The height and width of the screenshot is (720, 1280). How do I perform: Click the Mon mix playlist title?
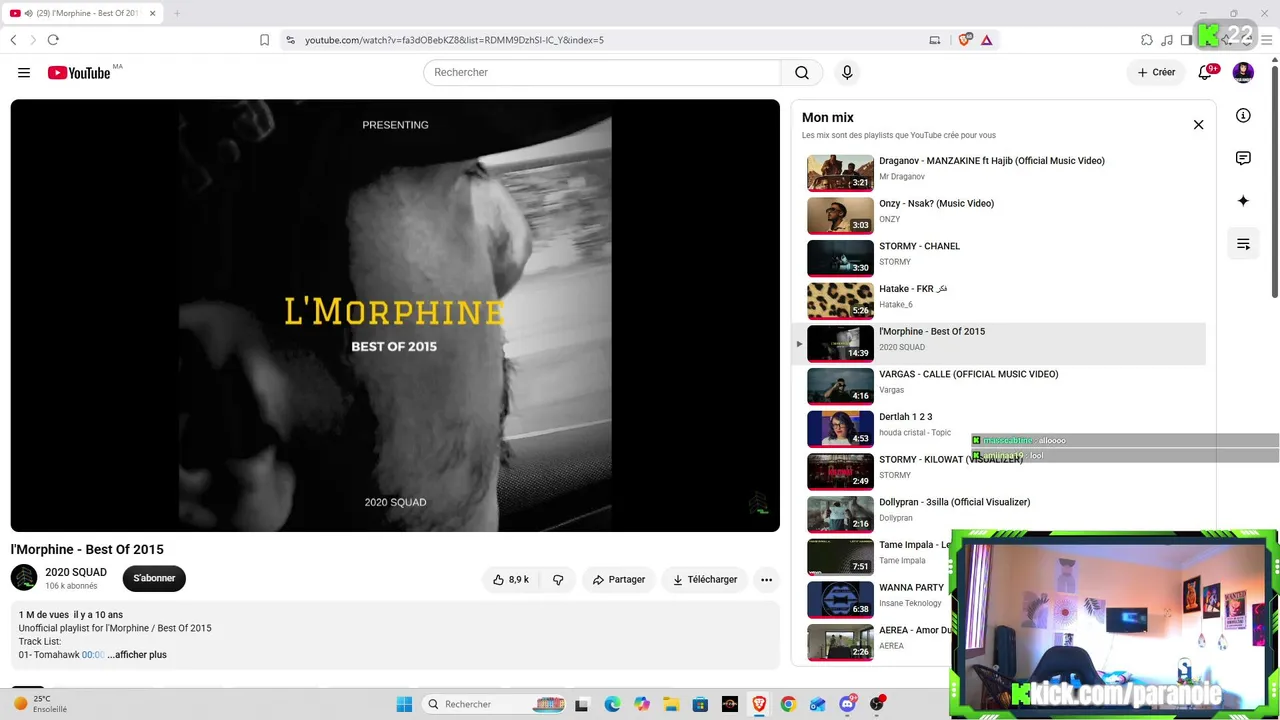tap(828, 117)
